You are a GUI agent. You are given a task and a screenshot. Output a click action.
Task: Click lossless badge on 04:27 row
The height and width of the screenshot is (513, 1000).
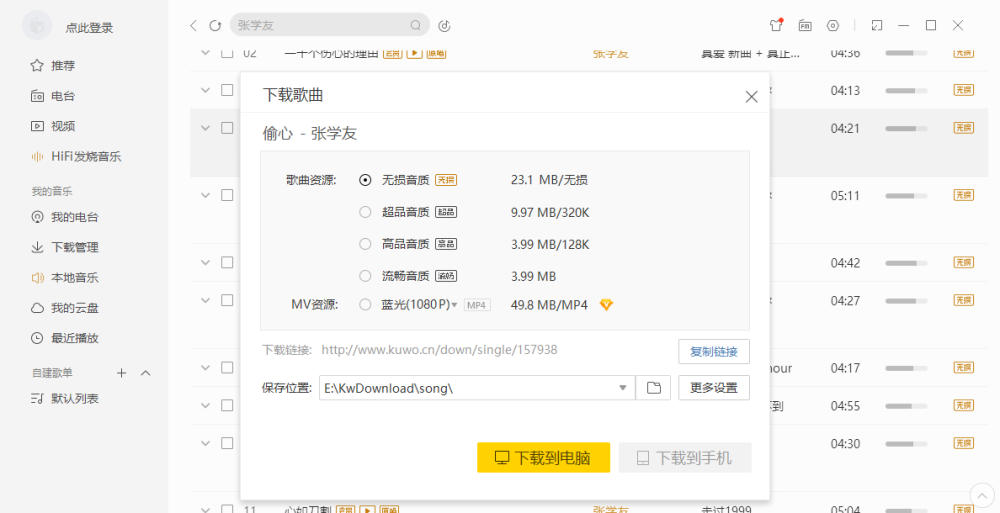(x=964, y=300)
